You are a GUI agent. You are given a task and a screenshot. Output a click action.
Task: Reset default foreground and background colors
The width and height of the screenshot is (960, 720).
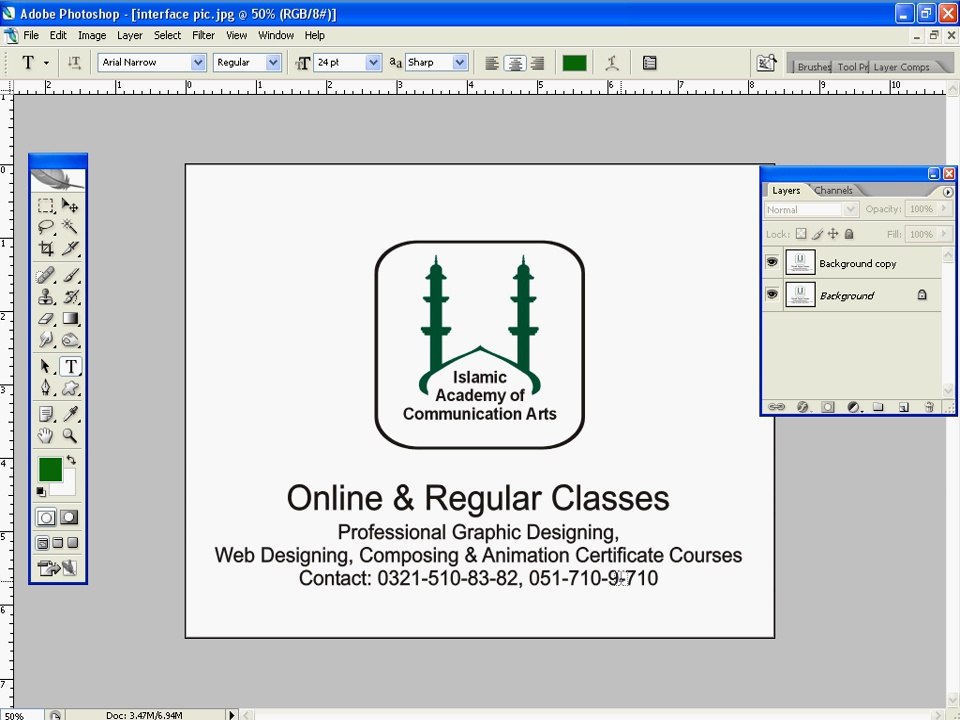tap(41, 491)
